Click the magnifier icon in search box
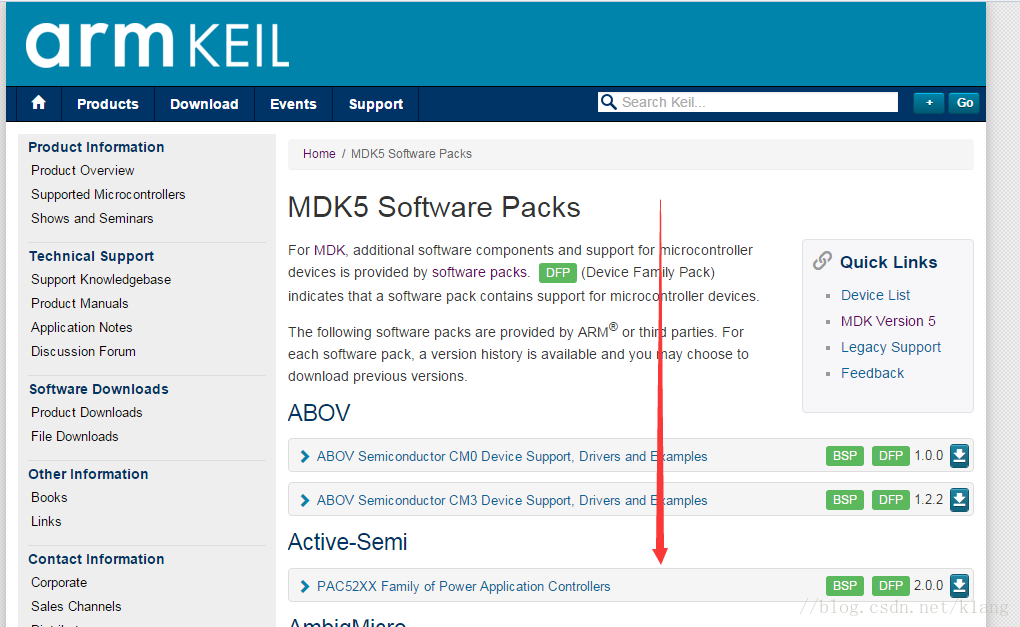This screenshot has height=627, width=1020. 608,102
